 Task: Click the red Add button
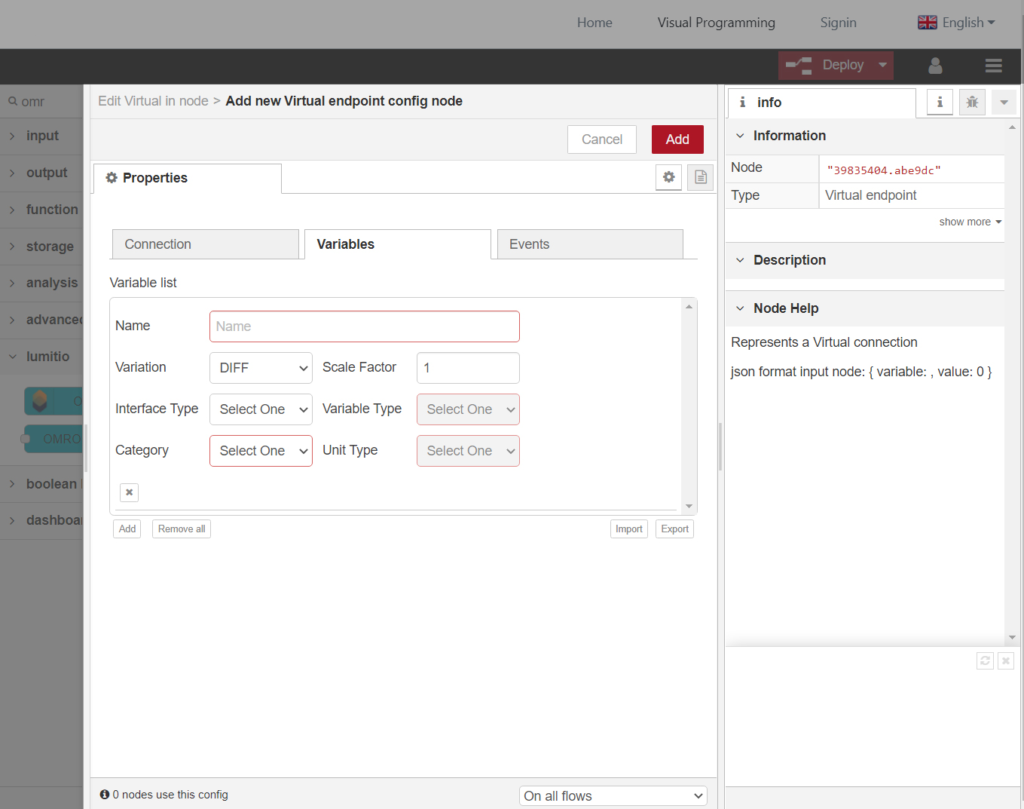coord(677,140)
